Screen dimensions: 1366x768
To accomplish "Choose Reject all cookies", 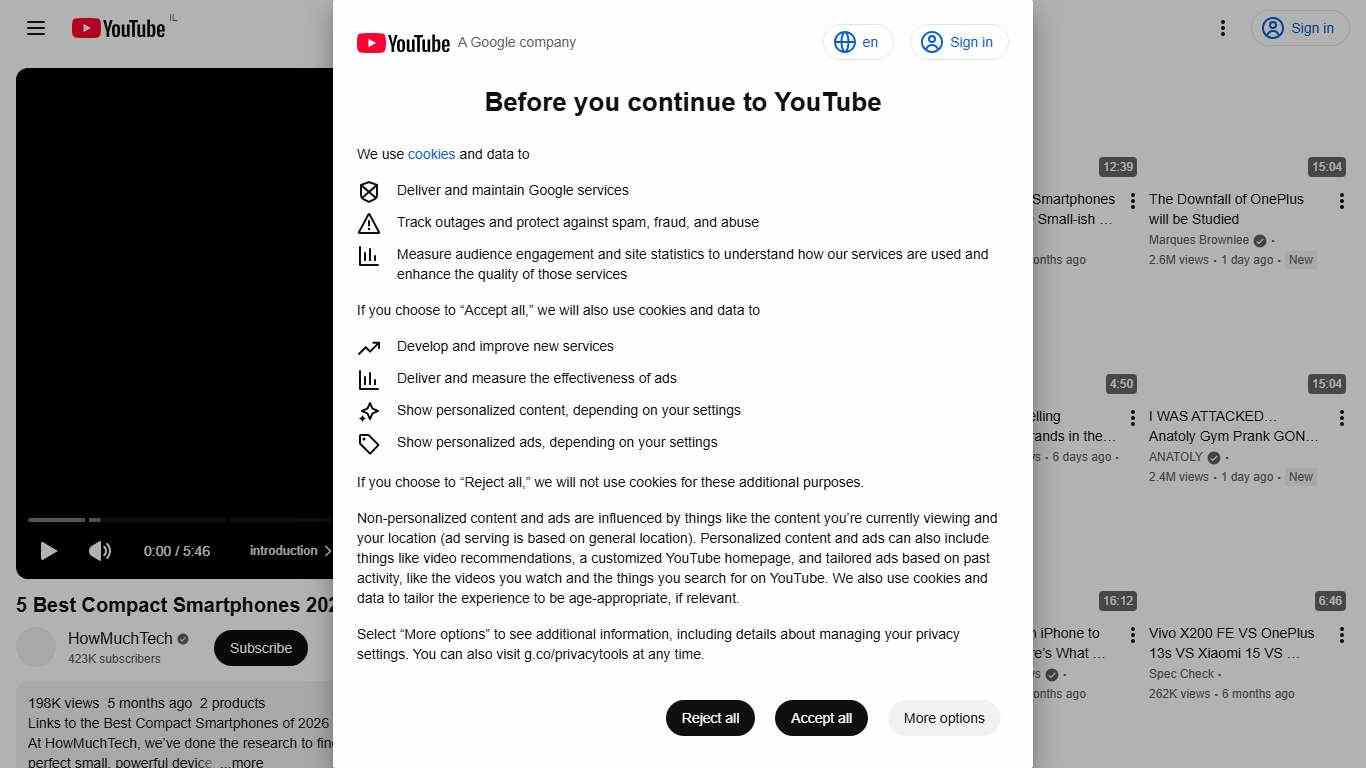I will click(710, 718).
